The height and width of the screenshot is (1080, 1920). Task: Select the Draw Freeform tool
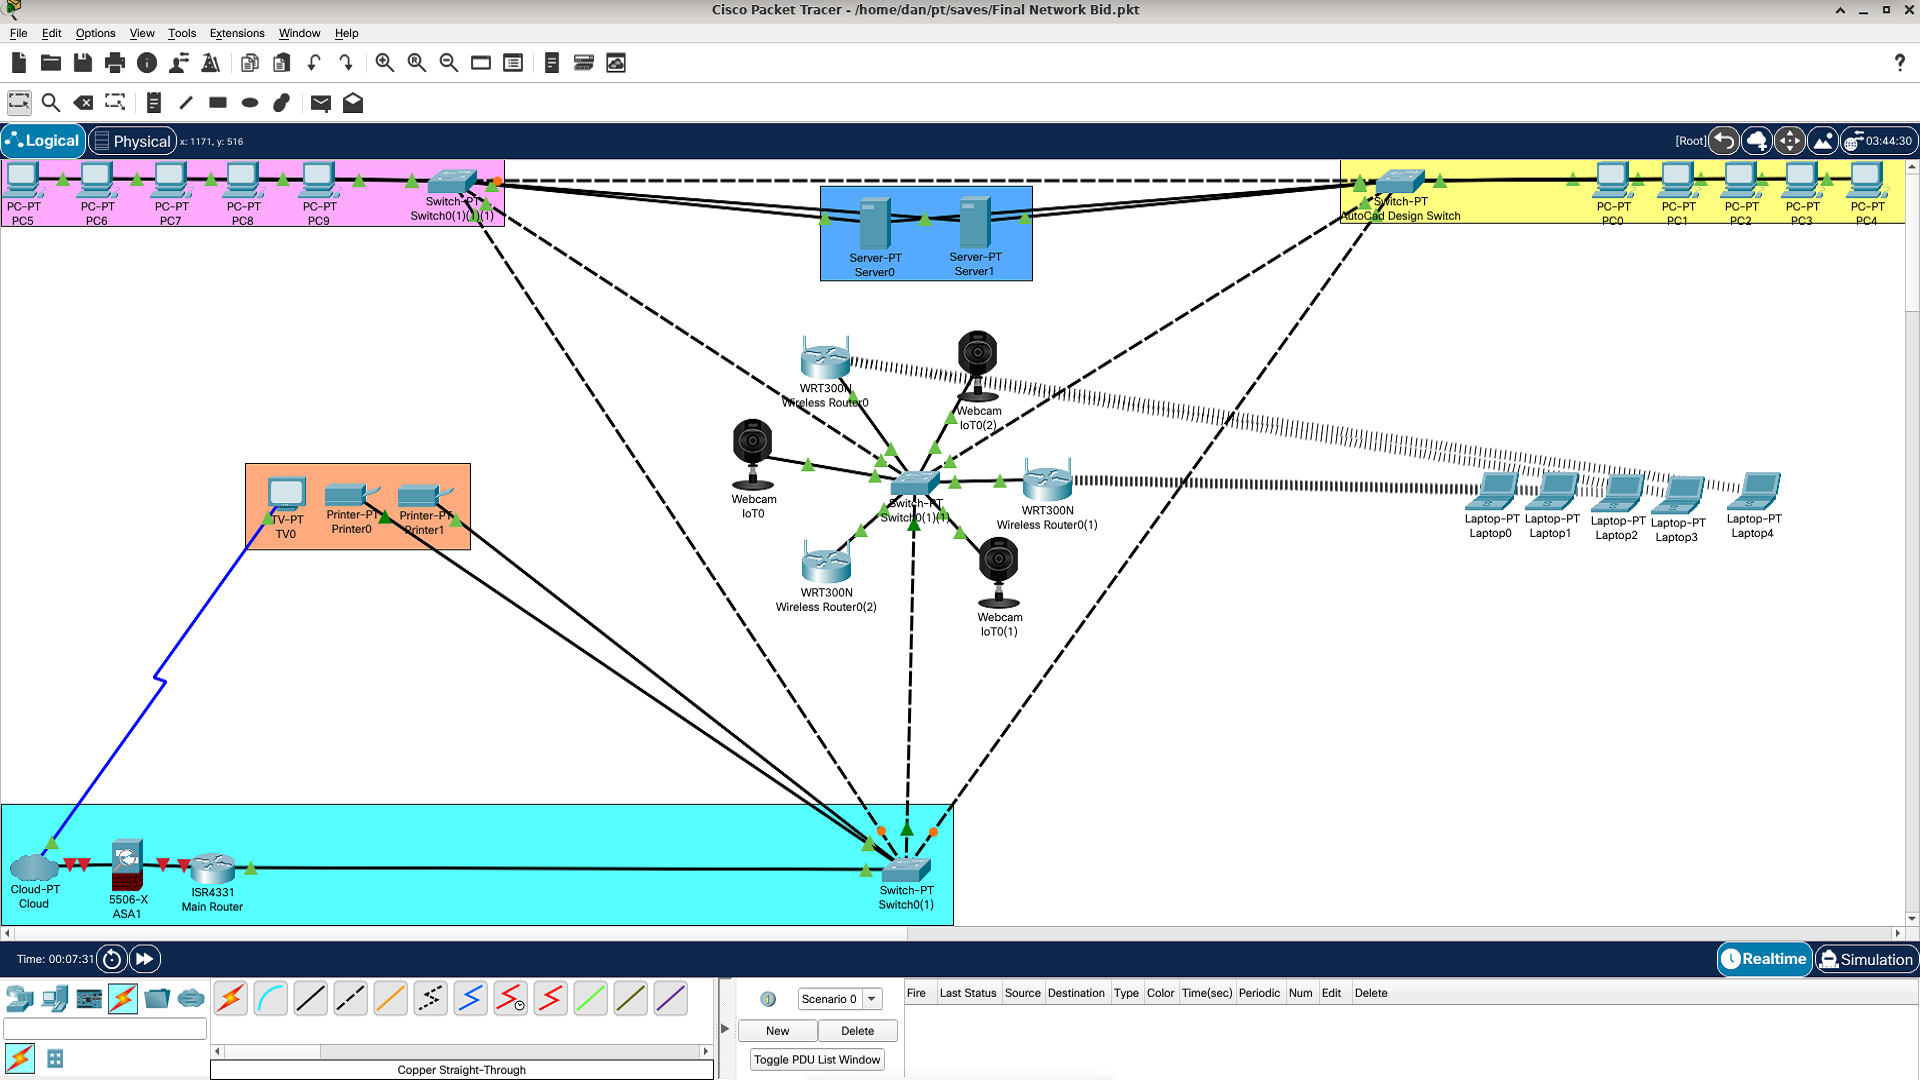point(282,102)
